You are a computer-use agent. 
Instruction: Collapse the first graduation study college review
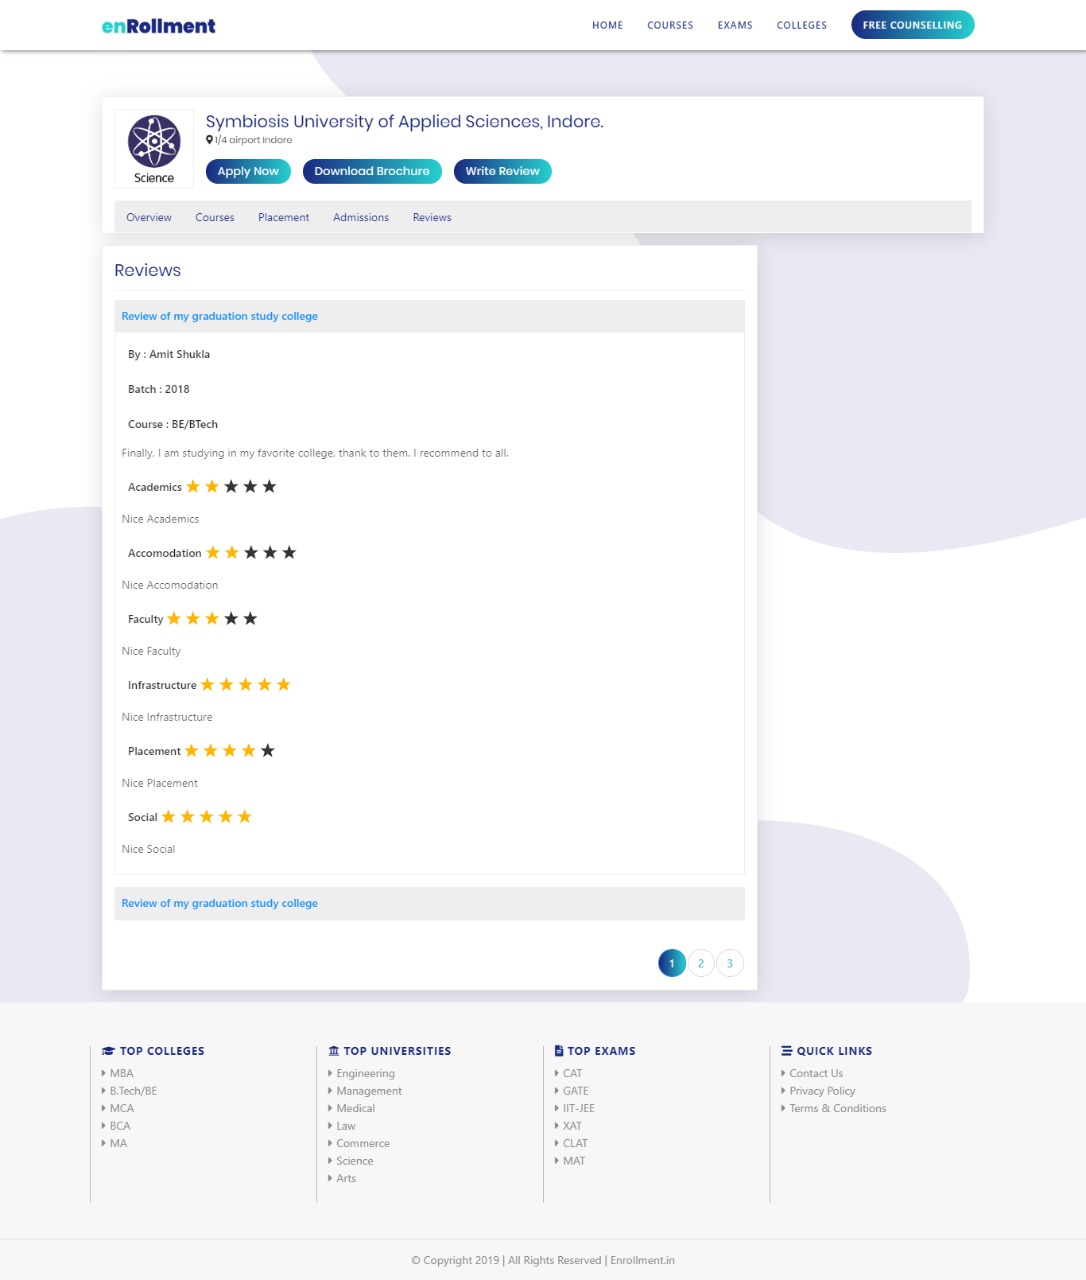click(429, 316)
